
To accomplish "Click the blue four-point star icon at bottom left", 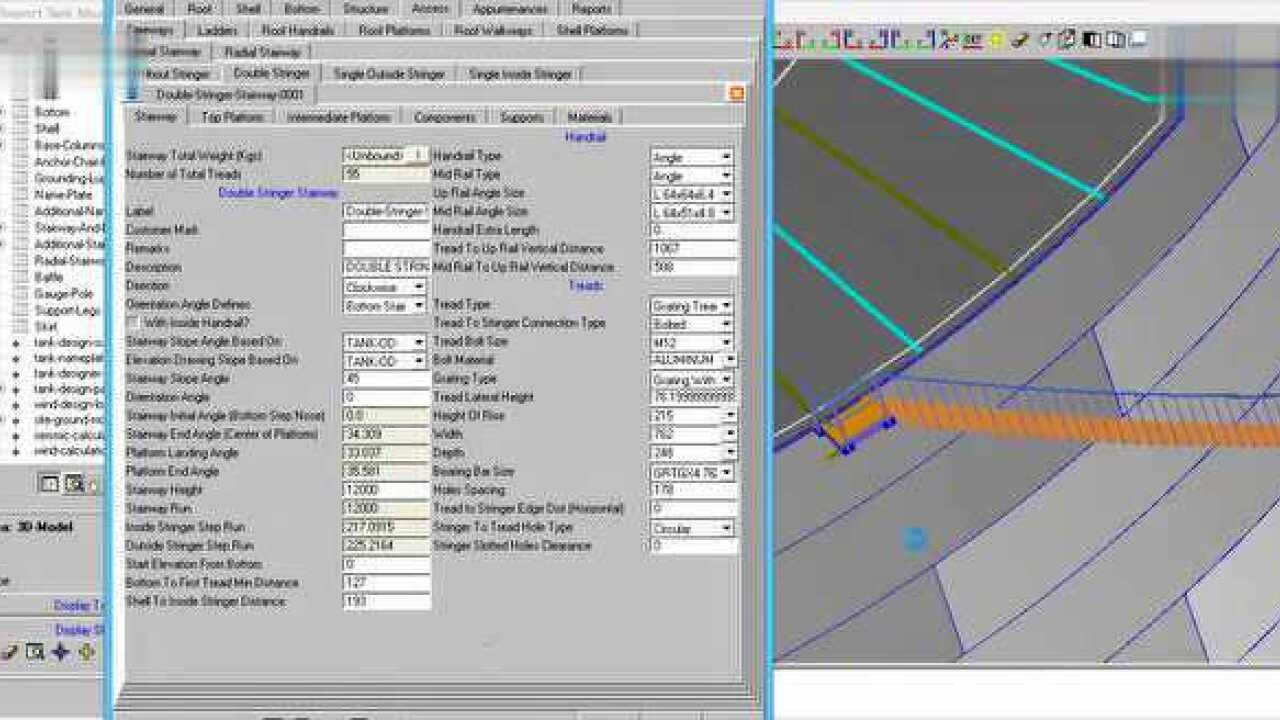I will (x=61, y=652).
